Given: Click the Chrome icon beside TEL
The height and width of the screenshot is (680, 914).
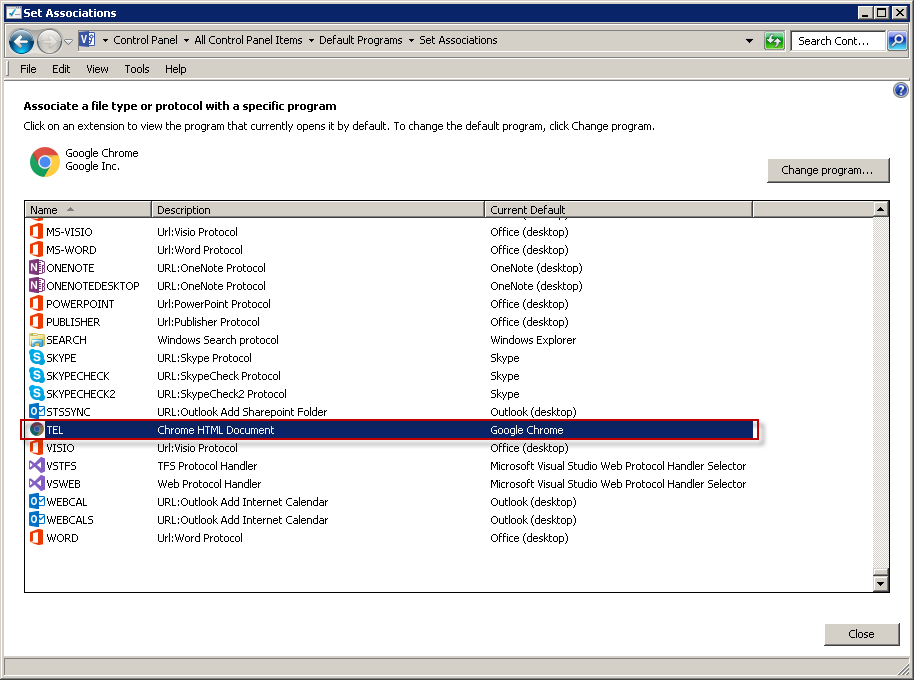Looking at the screenshot, I should click(37, 429).
